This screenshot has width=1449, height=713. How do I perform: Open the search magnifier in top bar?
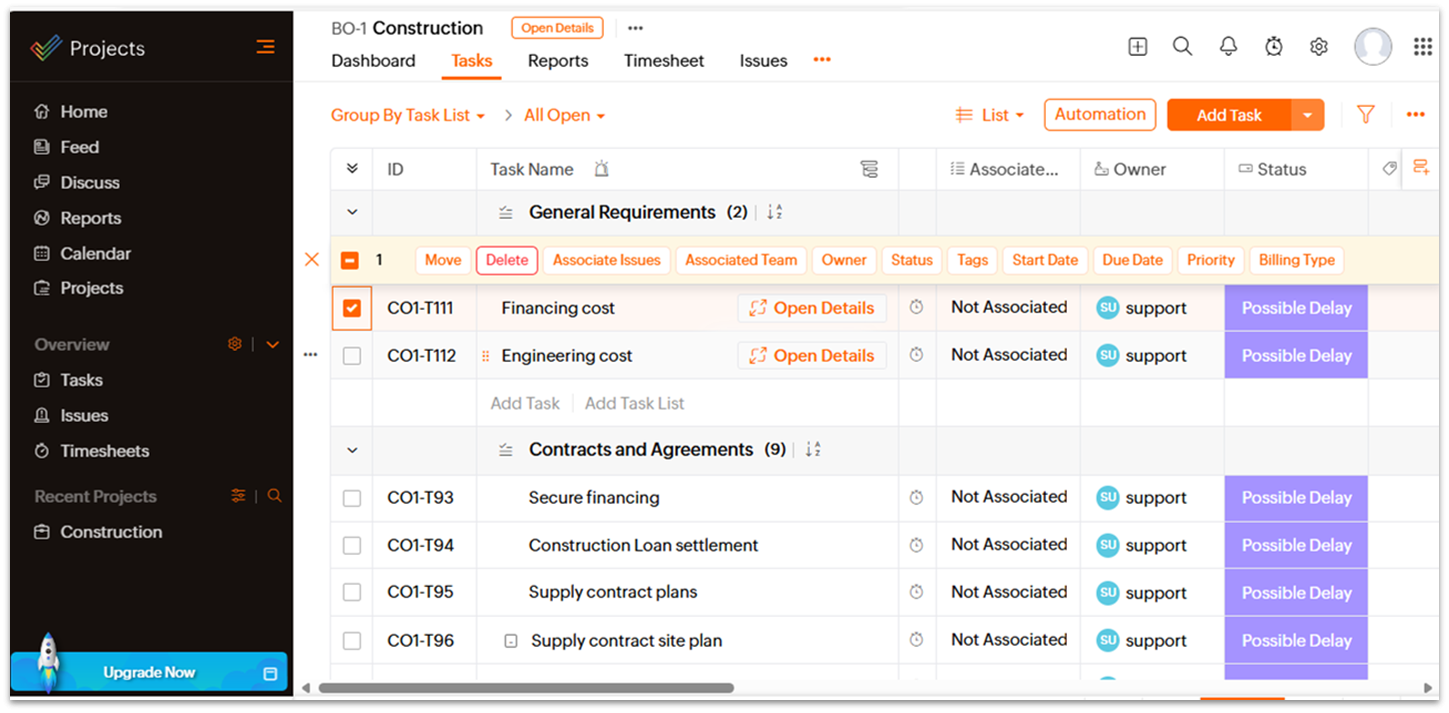(x=1182, y=47)
